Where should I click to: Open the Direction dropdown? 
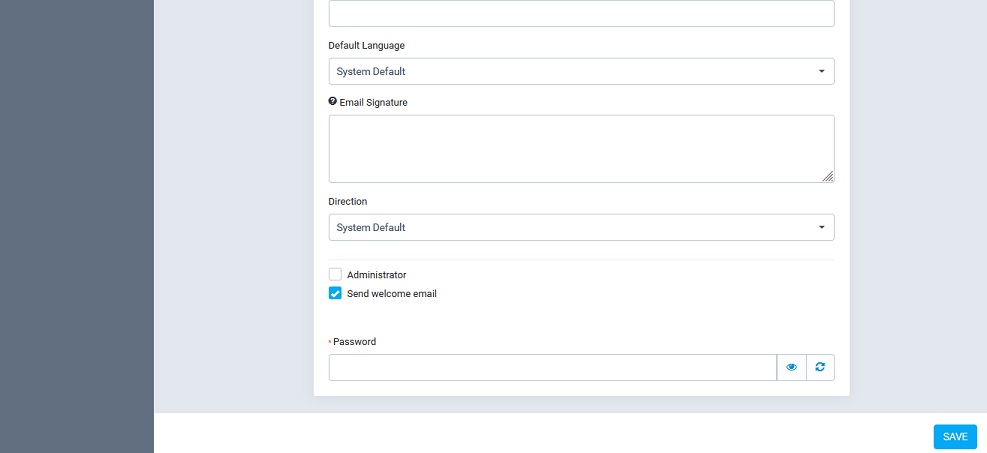pos(582,227)
